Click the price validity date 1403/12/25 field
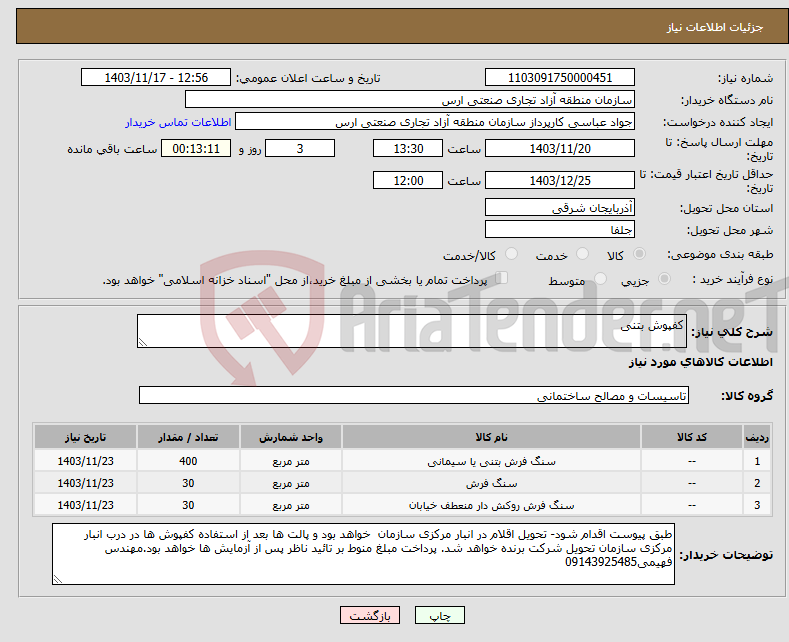 point(560,180)
